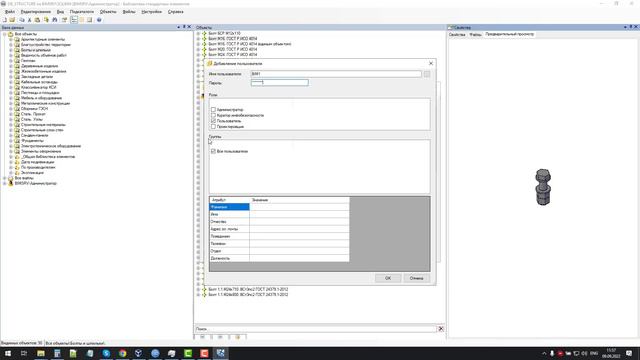Open the 'Вид' menu

(x=60, y=12)
